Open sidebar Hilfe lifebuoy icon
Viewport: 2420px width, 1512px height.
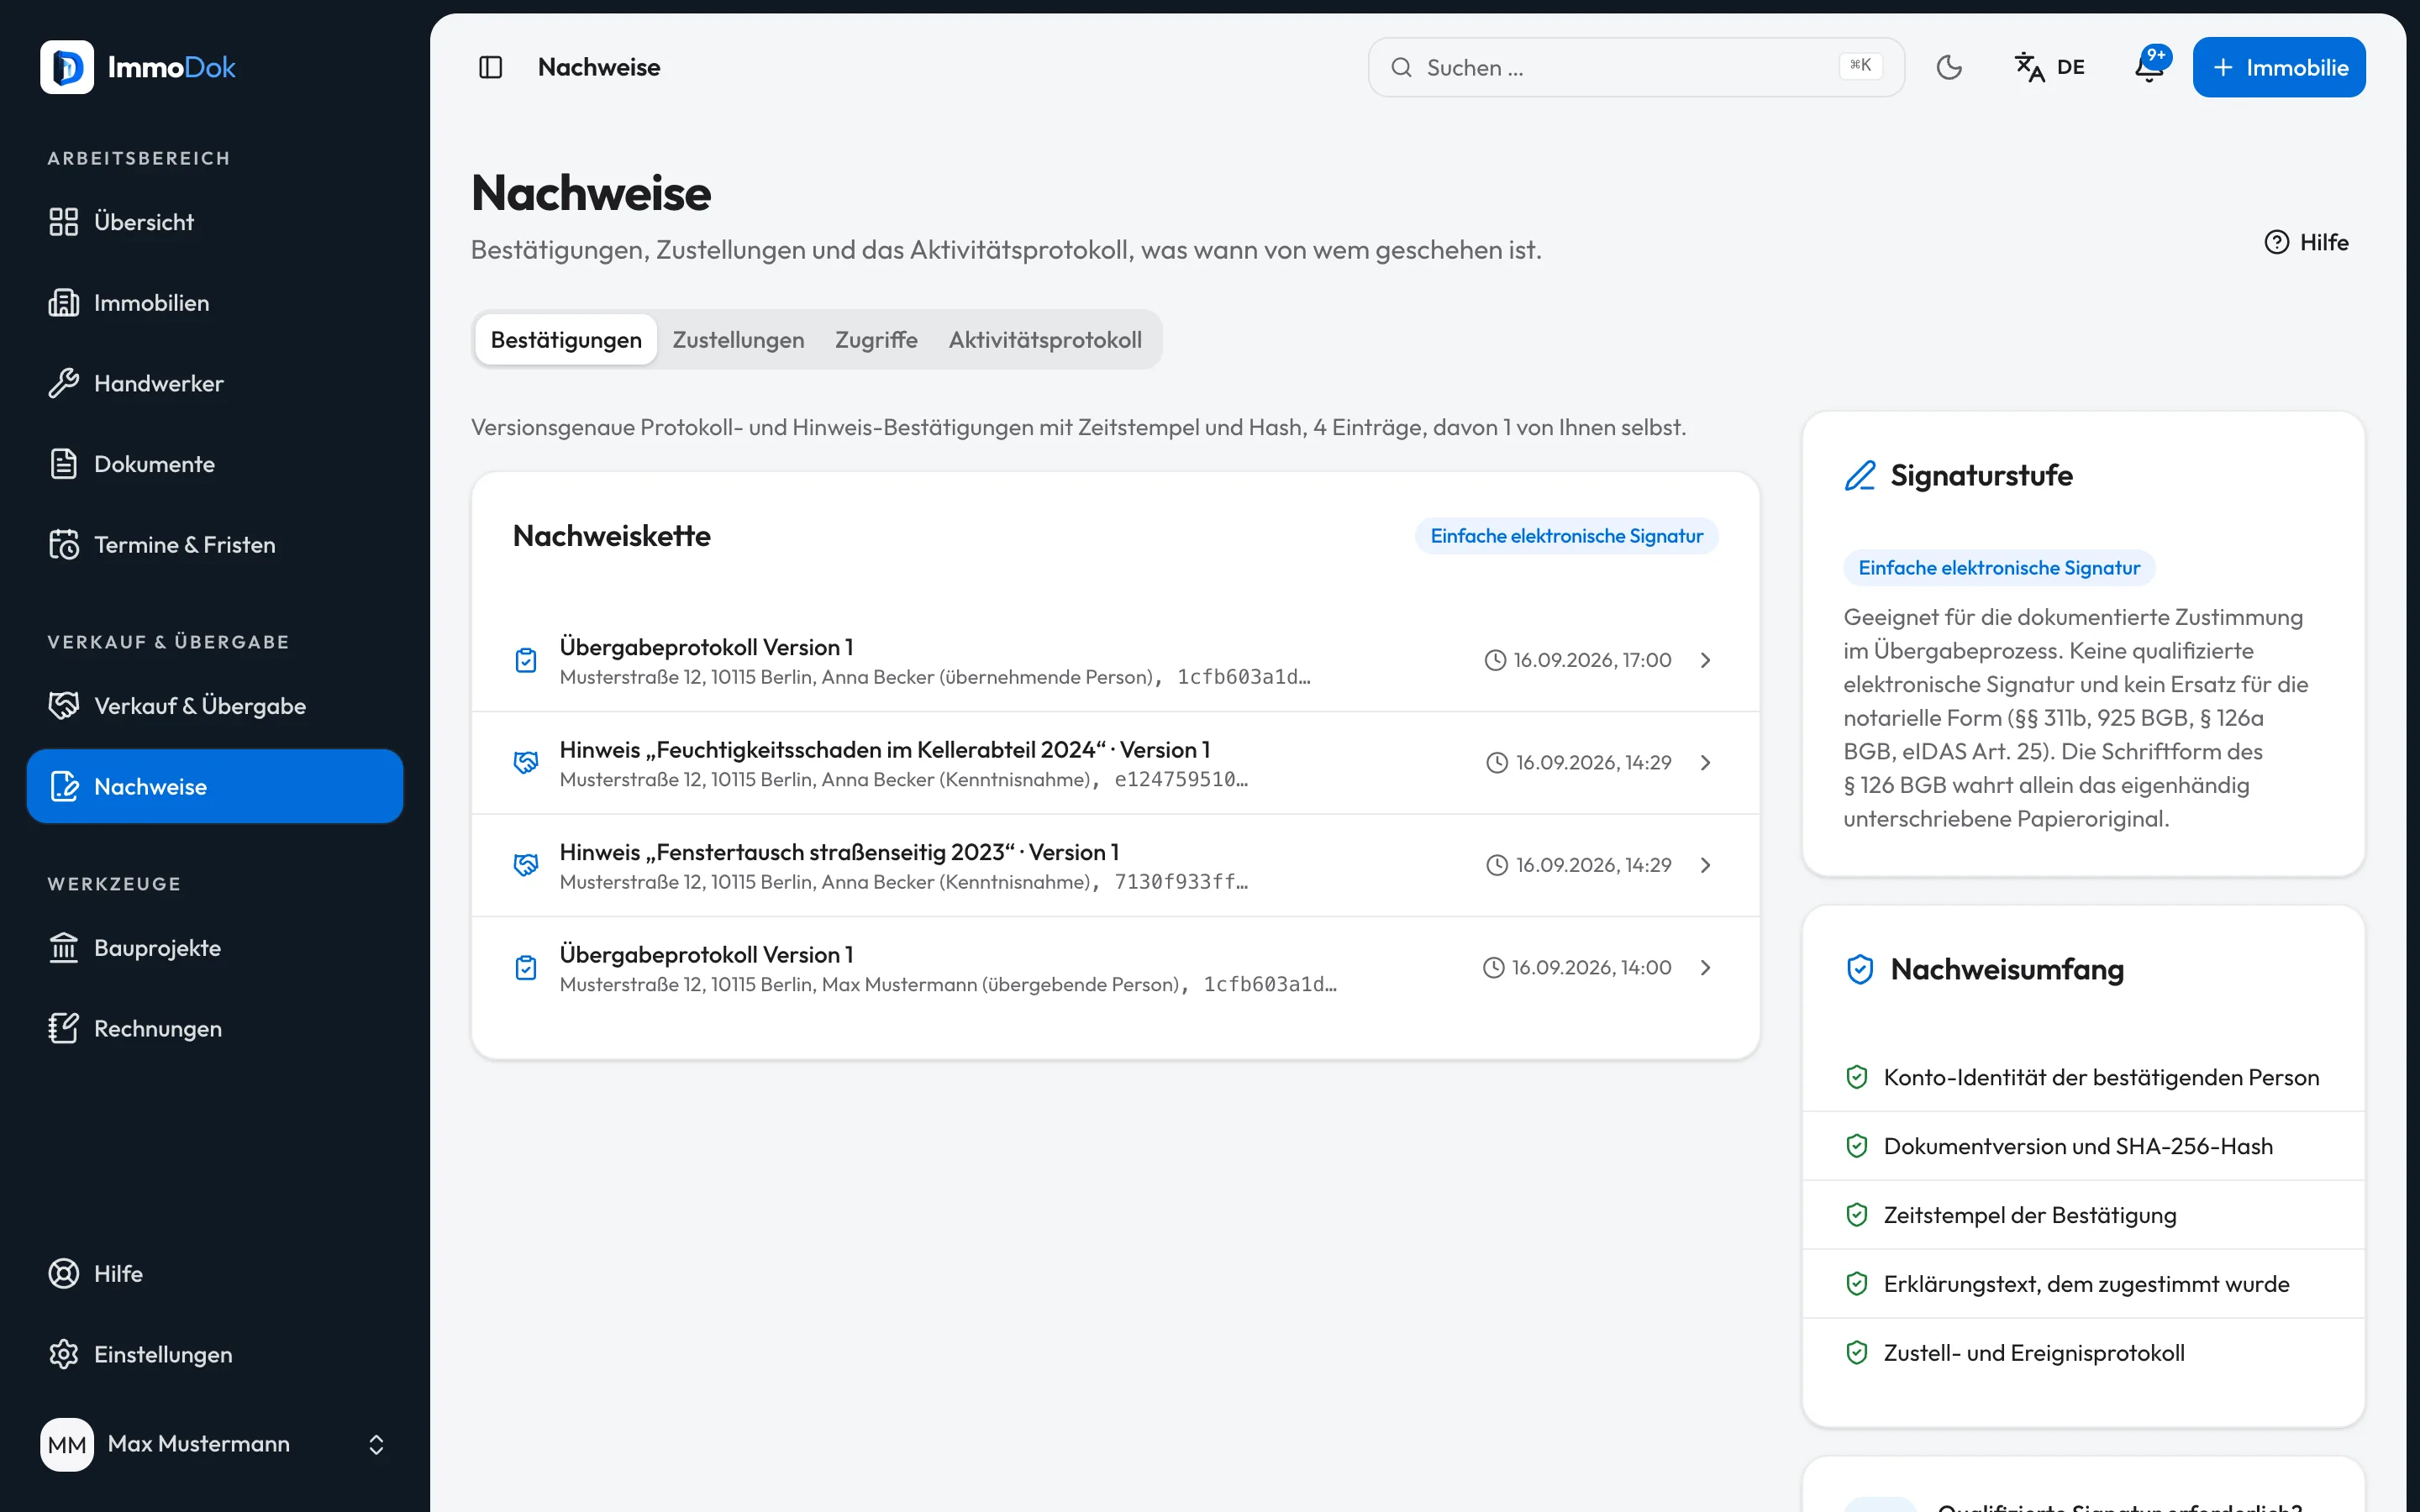[64, 1273]
